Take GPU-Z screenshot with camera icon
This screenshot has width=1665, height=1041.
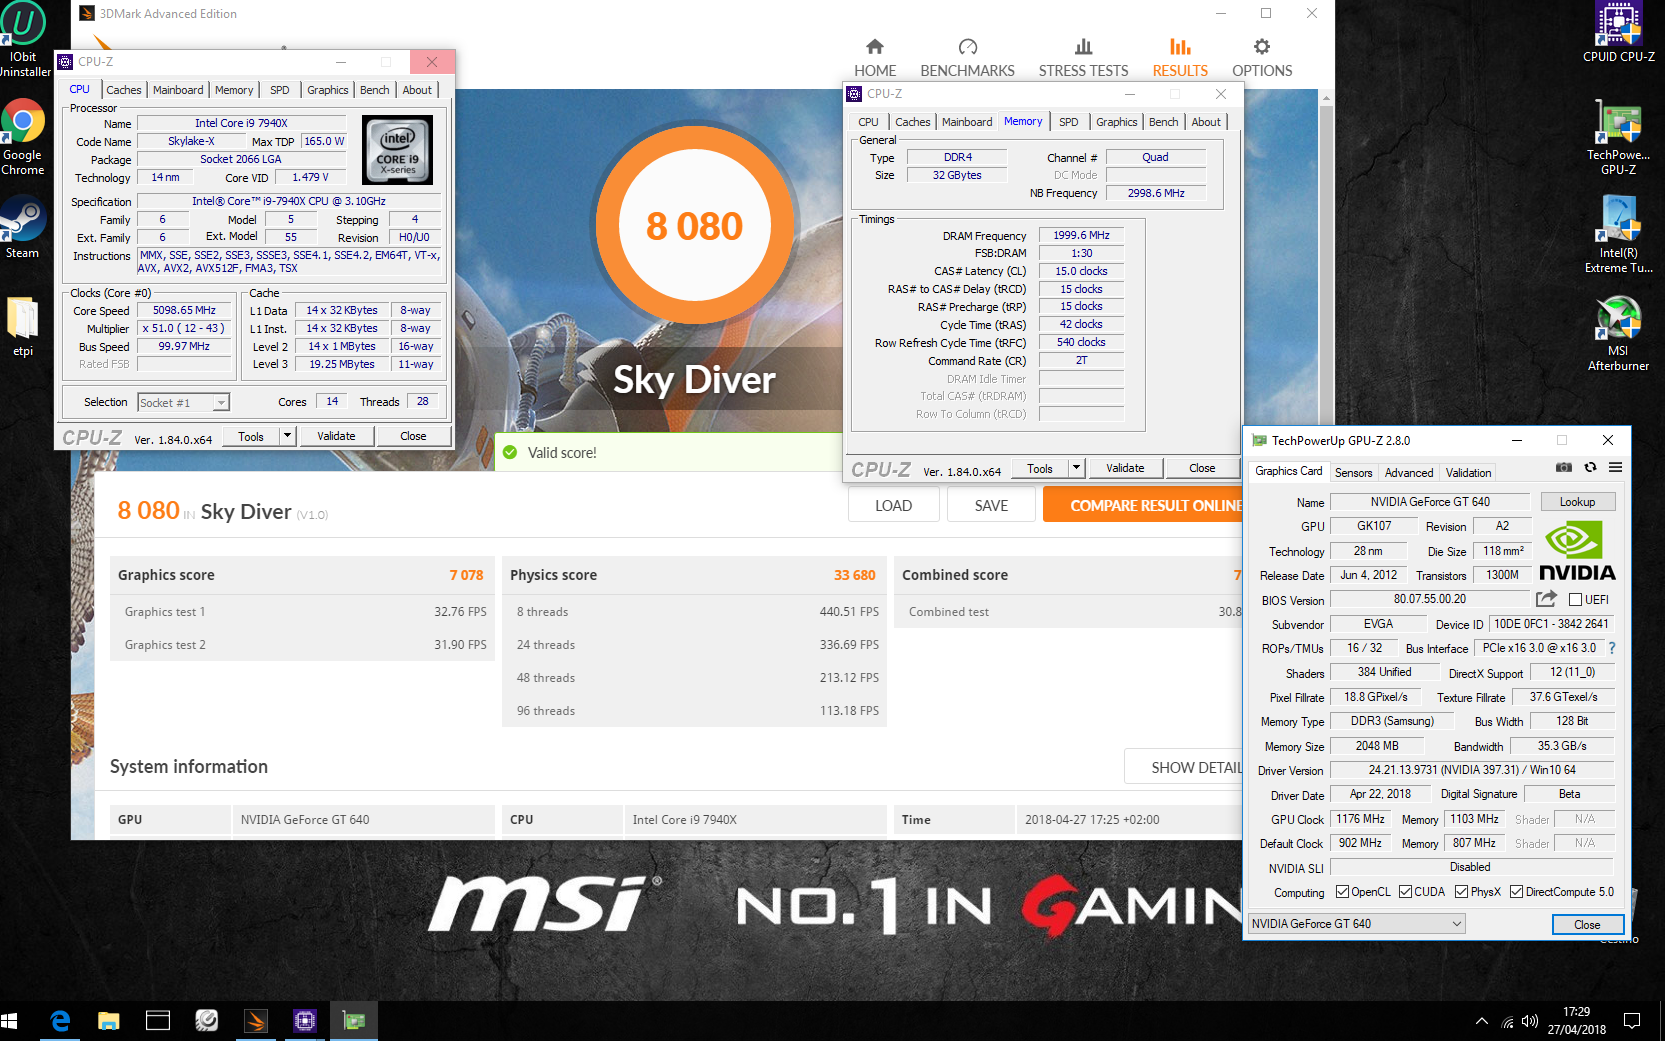coord(1564,467)
